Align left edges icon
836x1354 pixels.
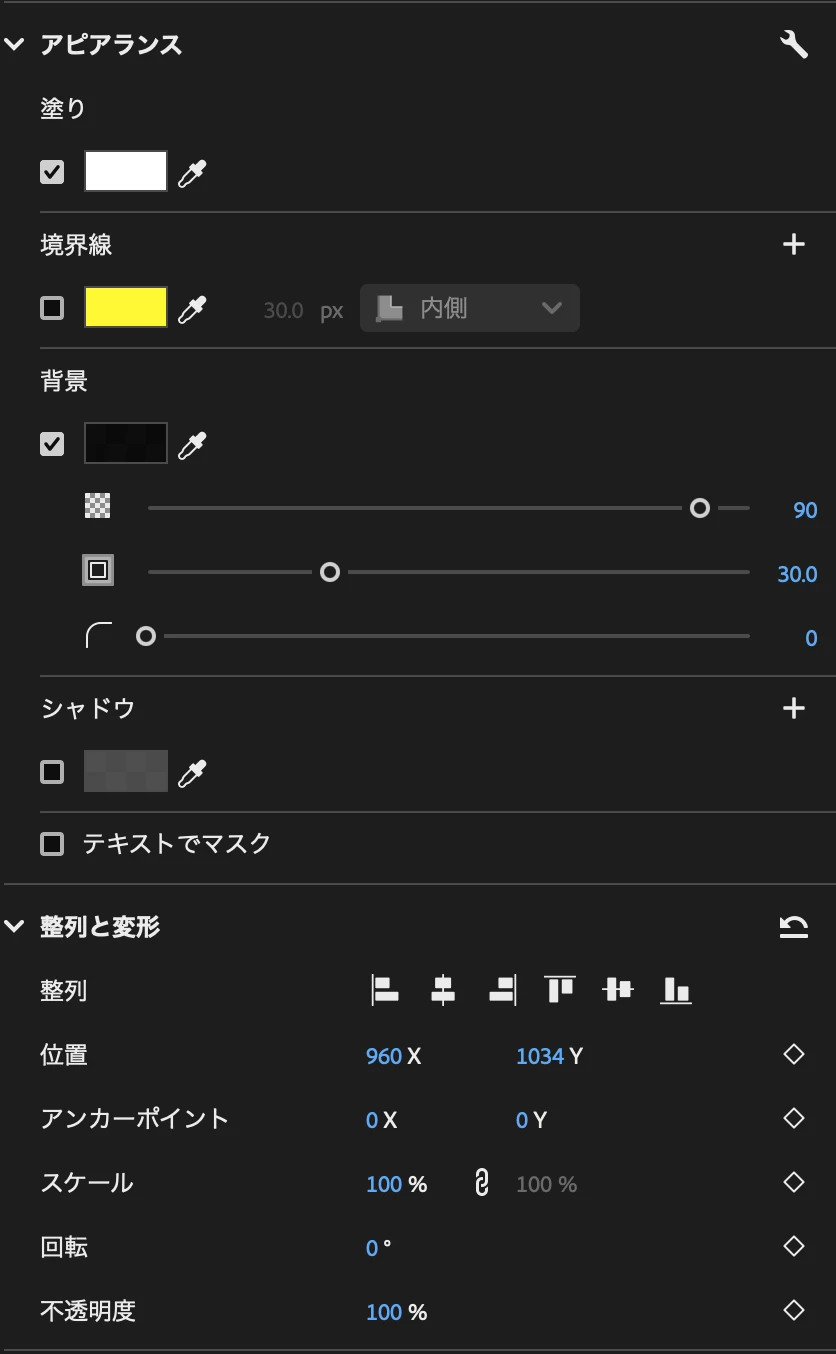click(385, 990)
